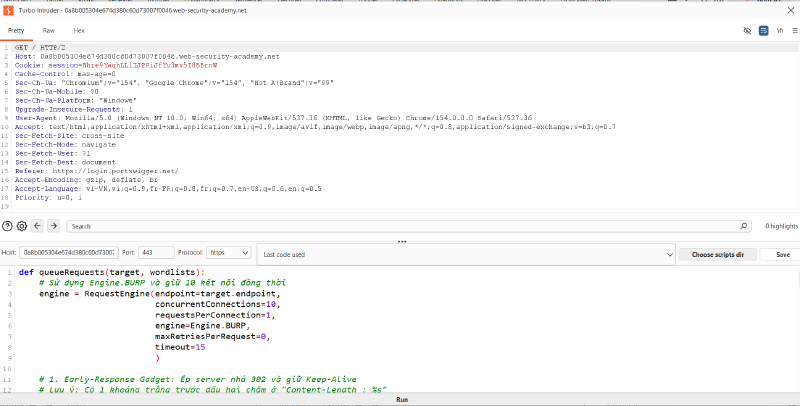Click the "requestsPerConnection=1" code line
Image resolution: width=800 pixels, height=406 pixels.
(213, 315)
